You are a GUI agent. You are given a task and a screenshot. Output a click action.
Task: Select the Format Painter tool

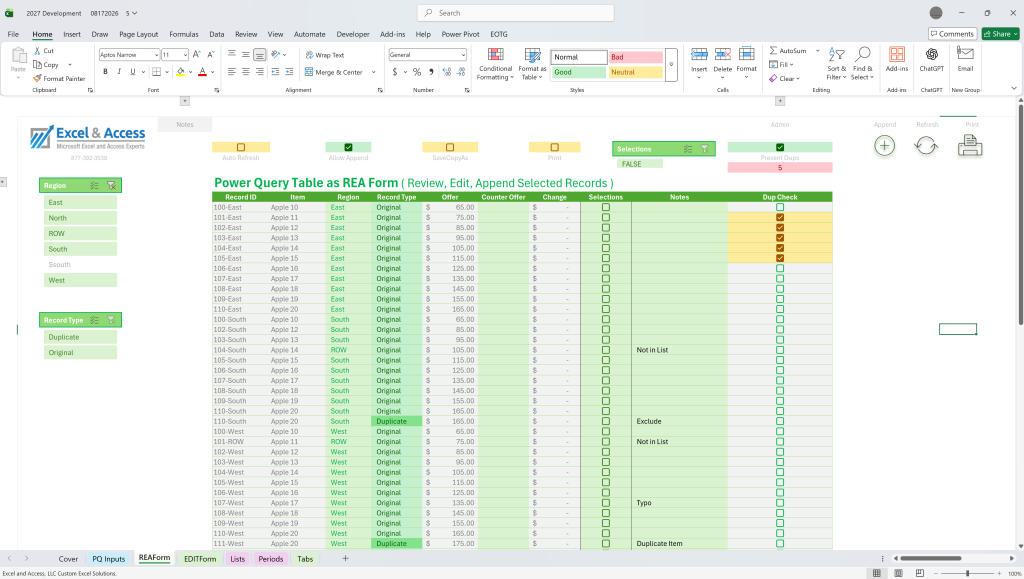point(59,78)
